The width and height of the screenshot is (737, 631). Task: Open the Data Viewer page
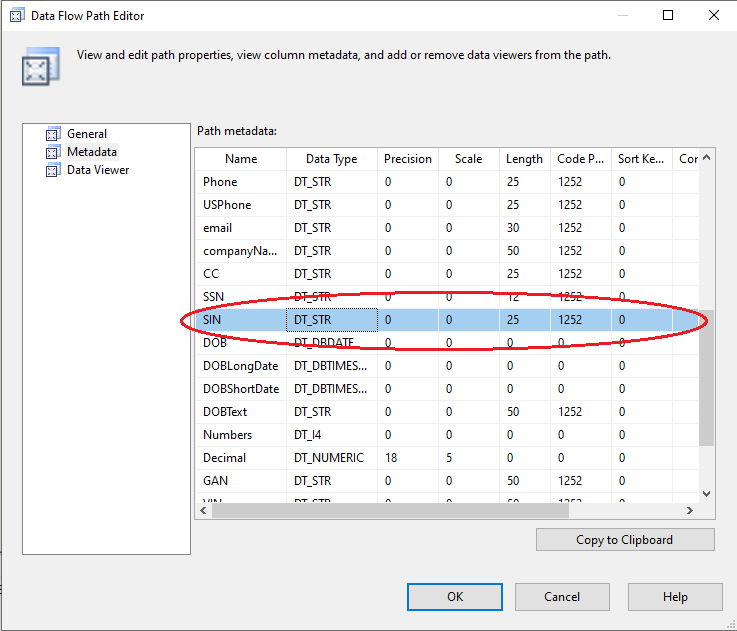(x=98, y=170)
